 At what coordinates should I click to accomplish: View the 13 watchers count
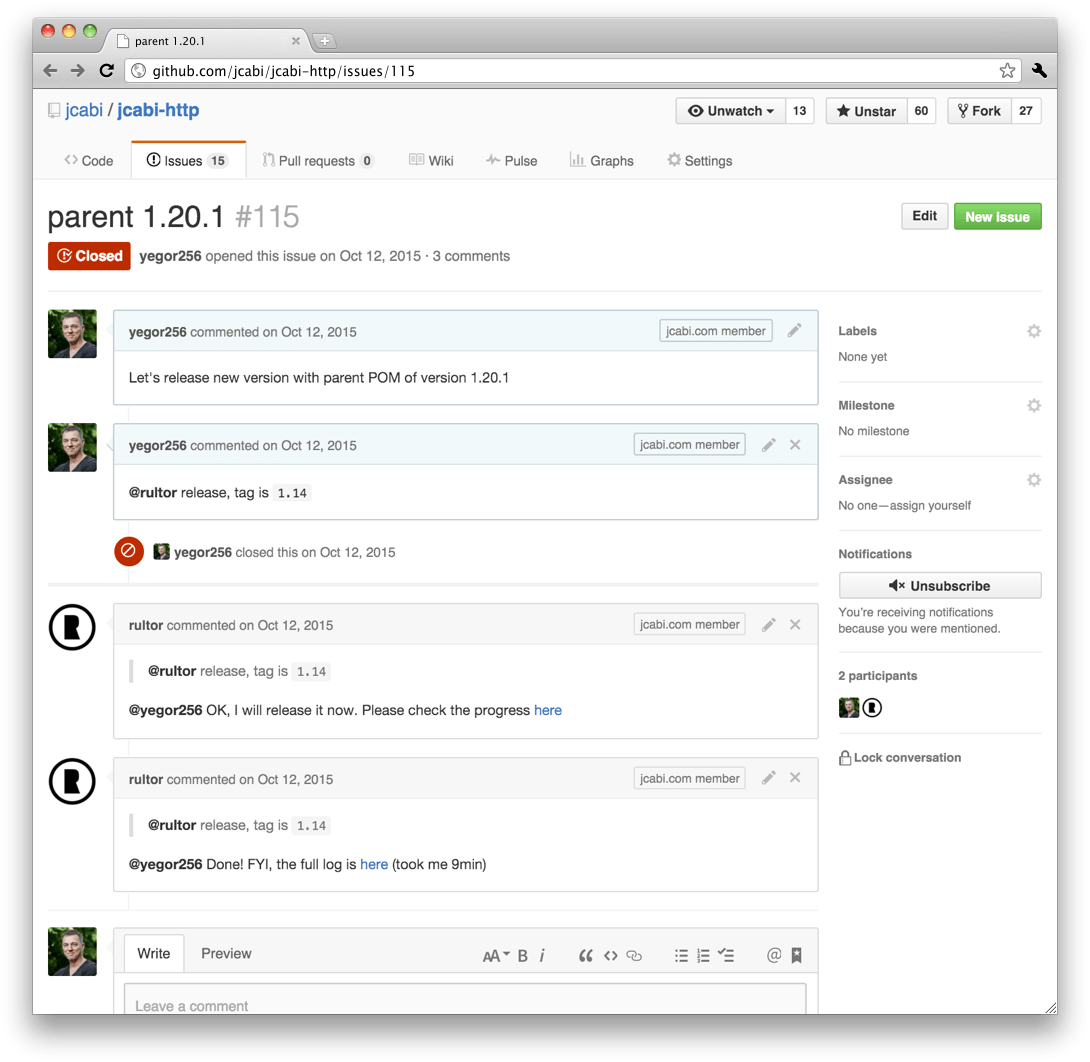click(x=799, y=111)
